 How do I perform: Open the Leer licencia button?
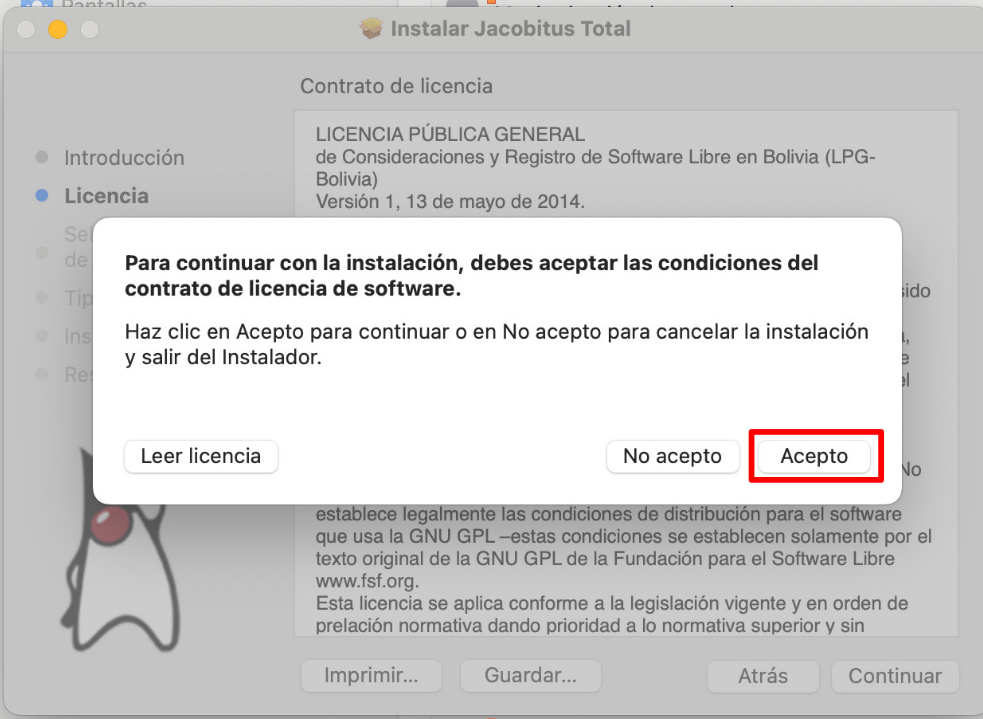pos(201,456)
